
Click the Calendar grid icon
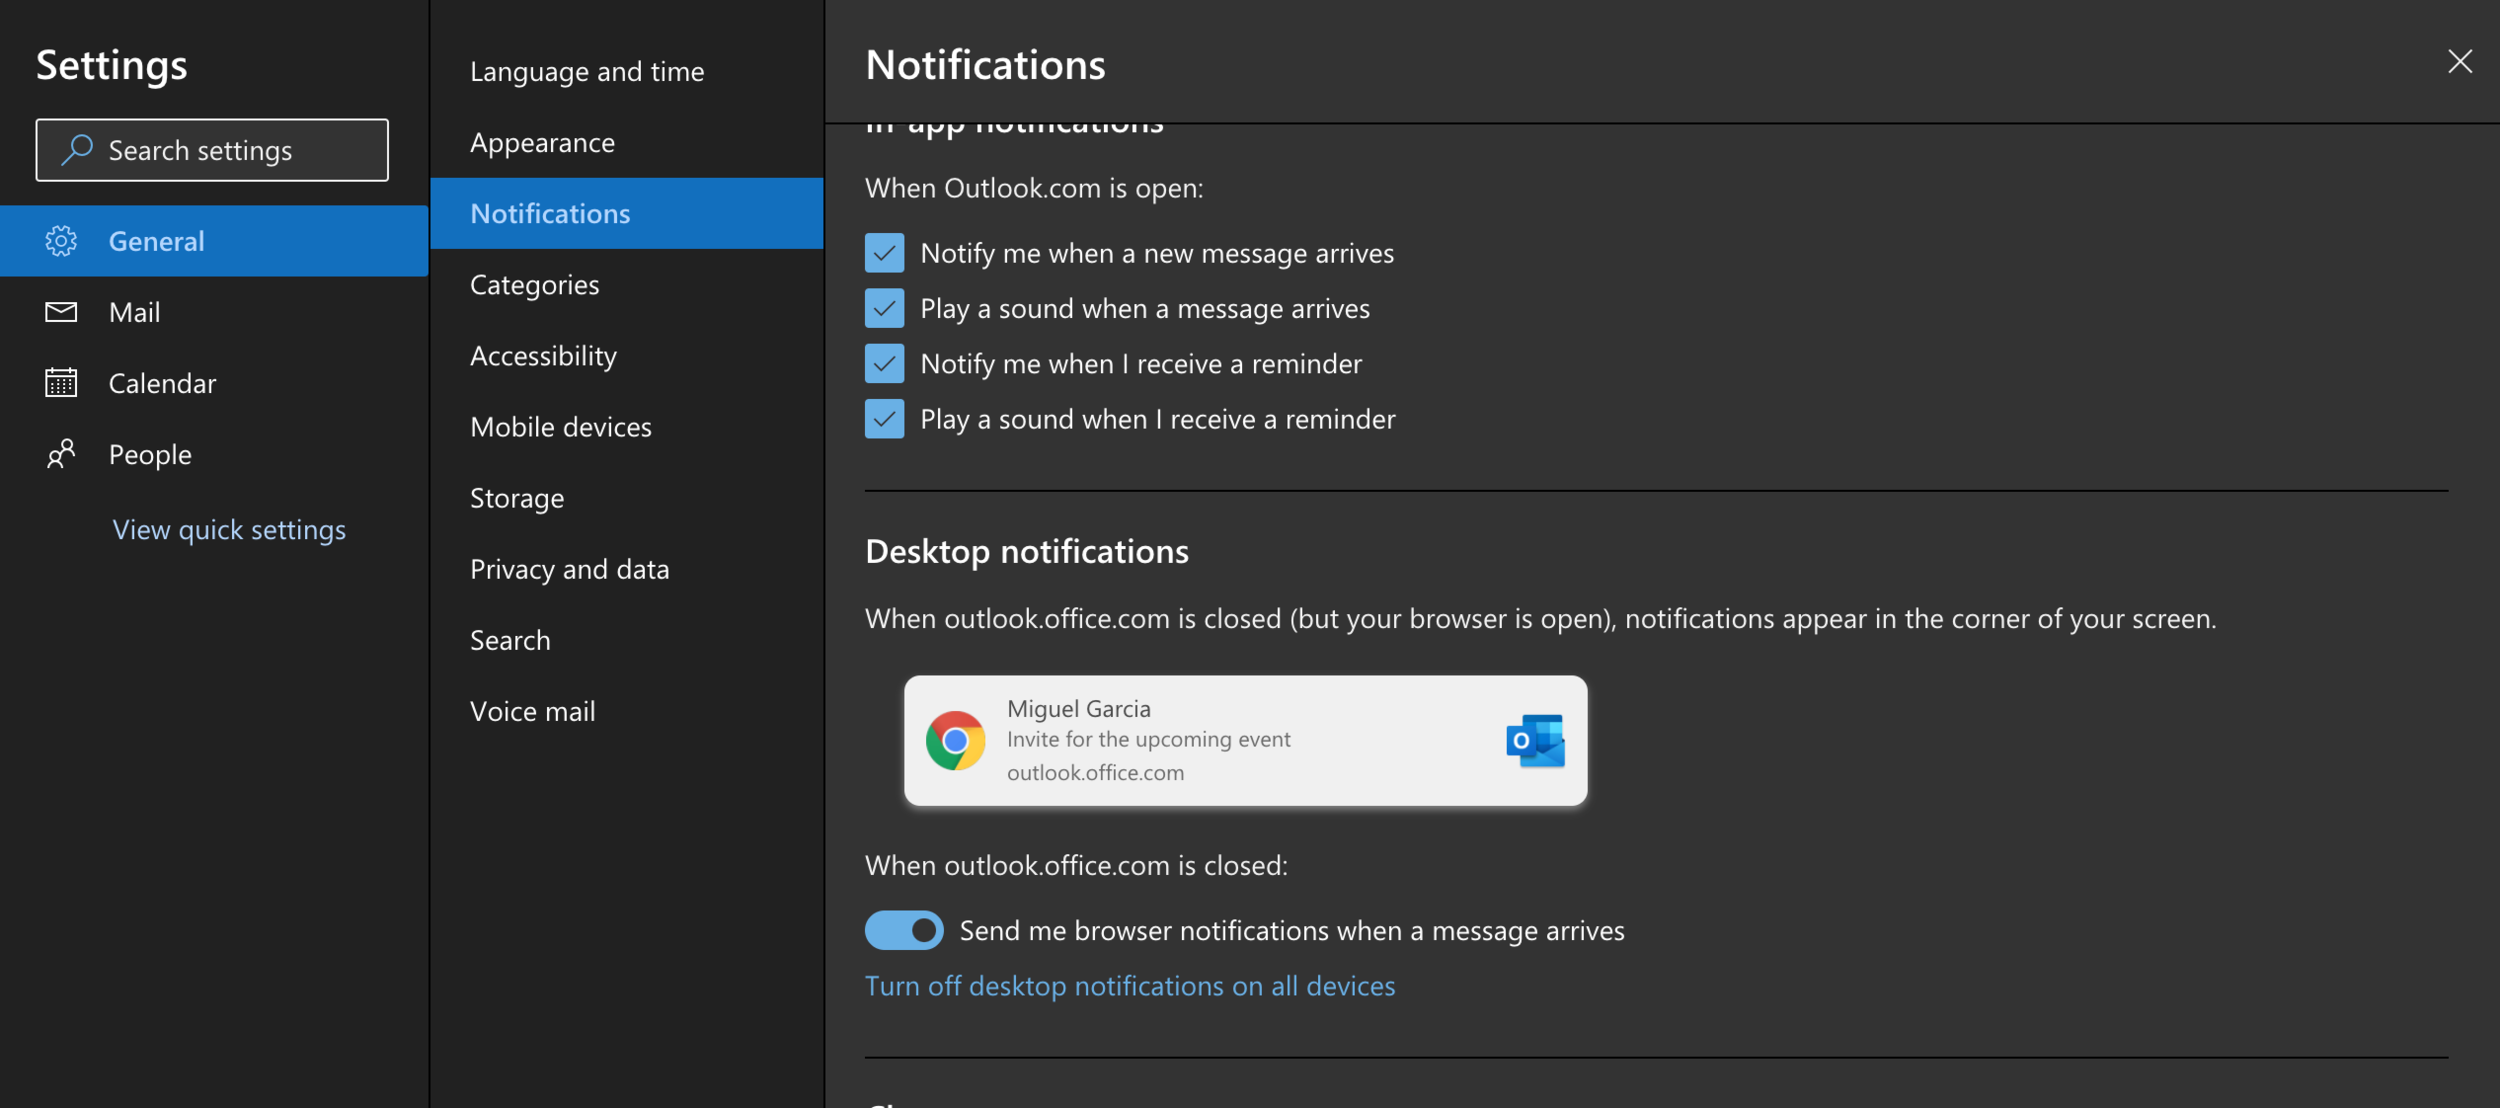tap(61, 383)
